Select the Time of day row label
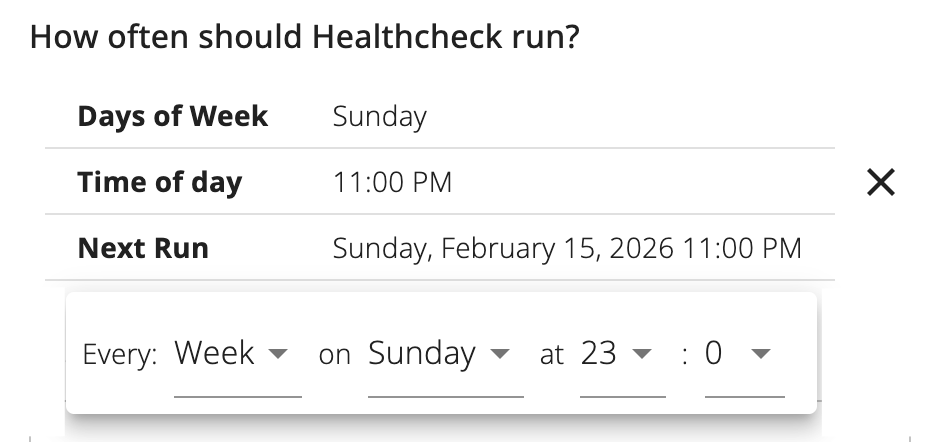The image size is (946, 442). pyautogui.click(x=160, y=182)
